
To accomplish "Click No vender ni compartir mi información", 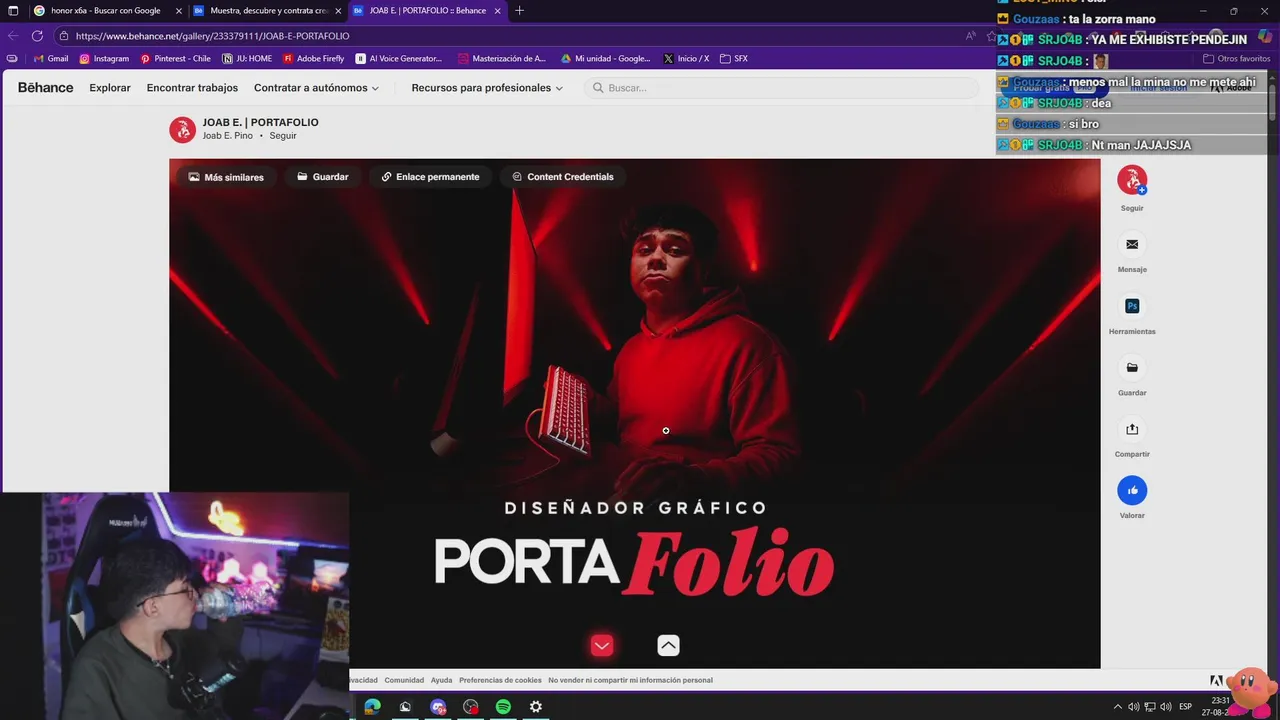I will pos(630,680).
